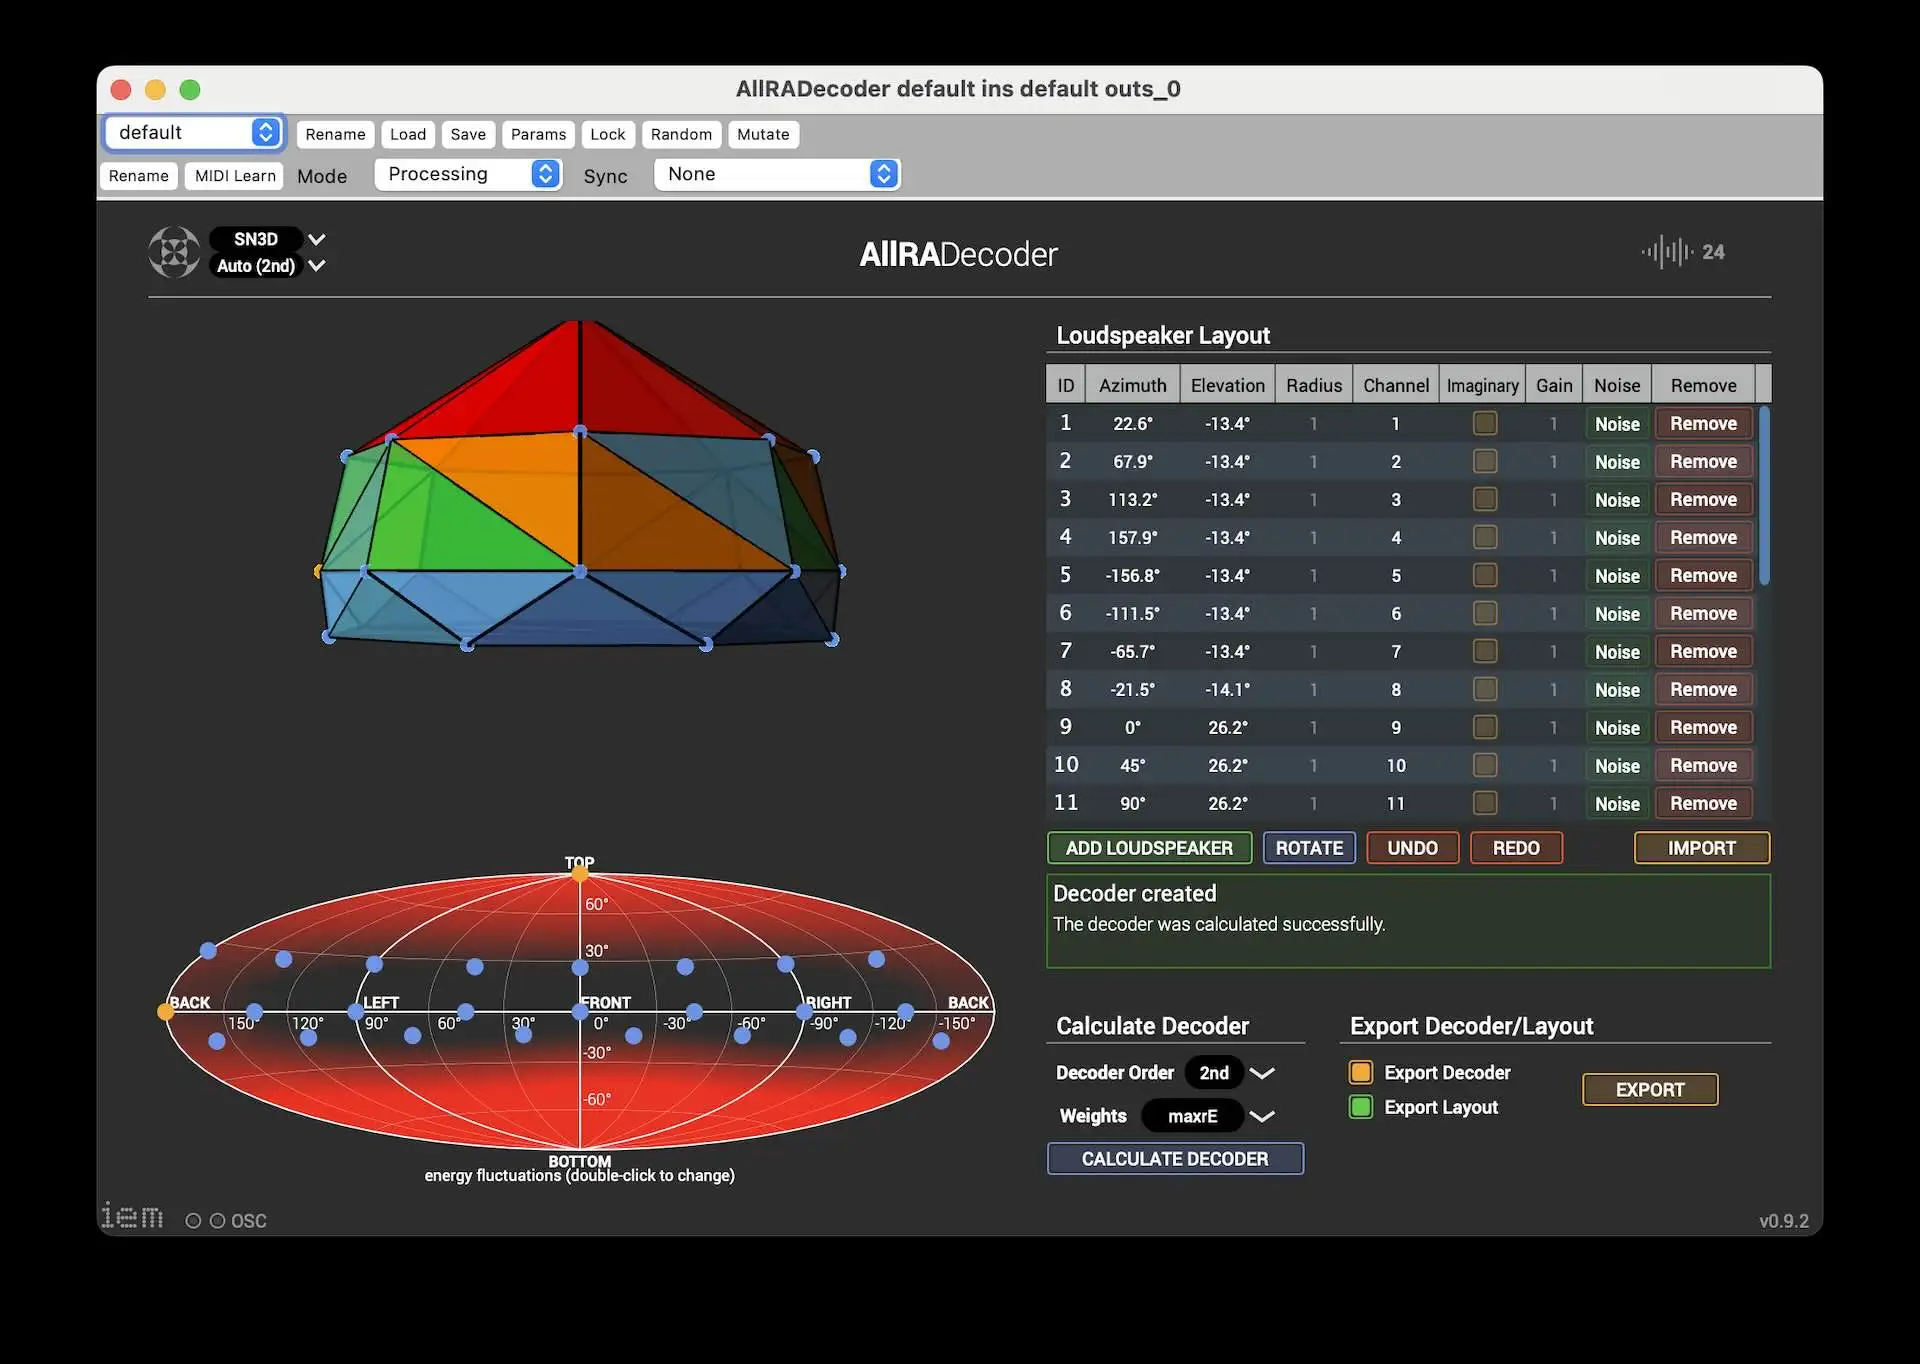Open the Auto (2nd) order dropdown
The image size is (1920, 1364).
[268, 265]
